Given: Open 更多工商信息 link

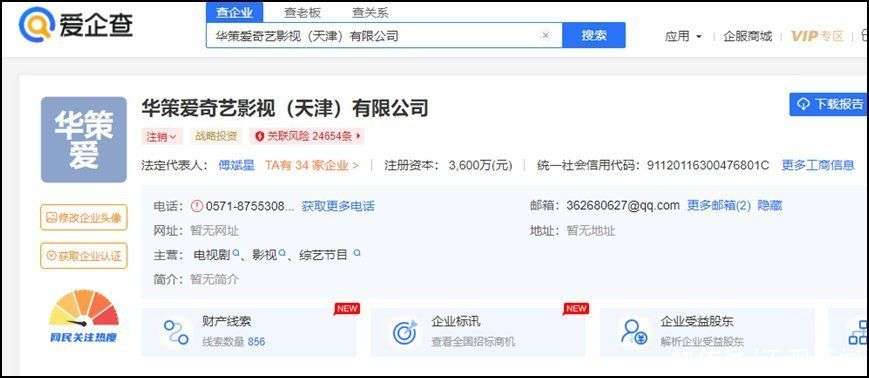Looking at the screenshot, I should [817, 165].
